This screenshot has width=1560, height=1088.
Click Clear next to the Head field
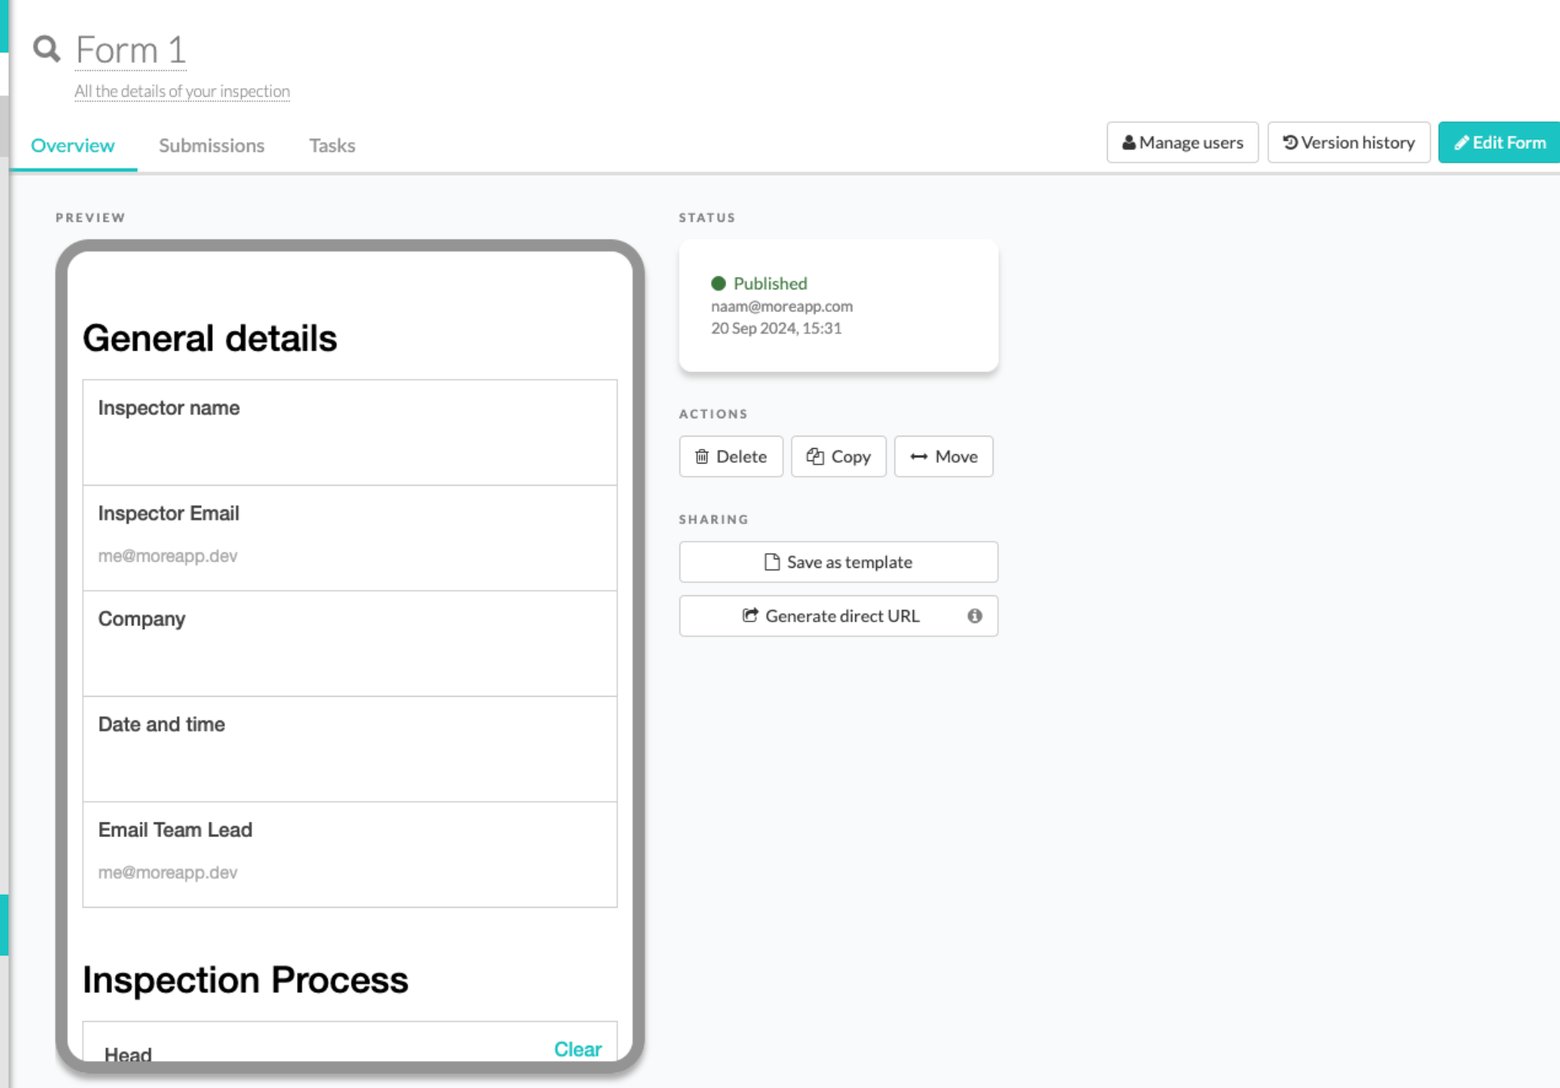click(577, 1049)
